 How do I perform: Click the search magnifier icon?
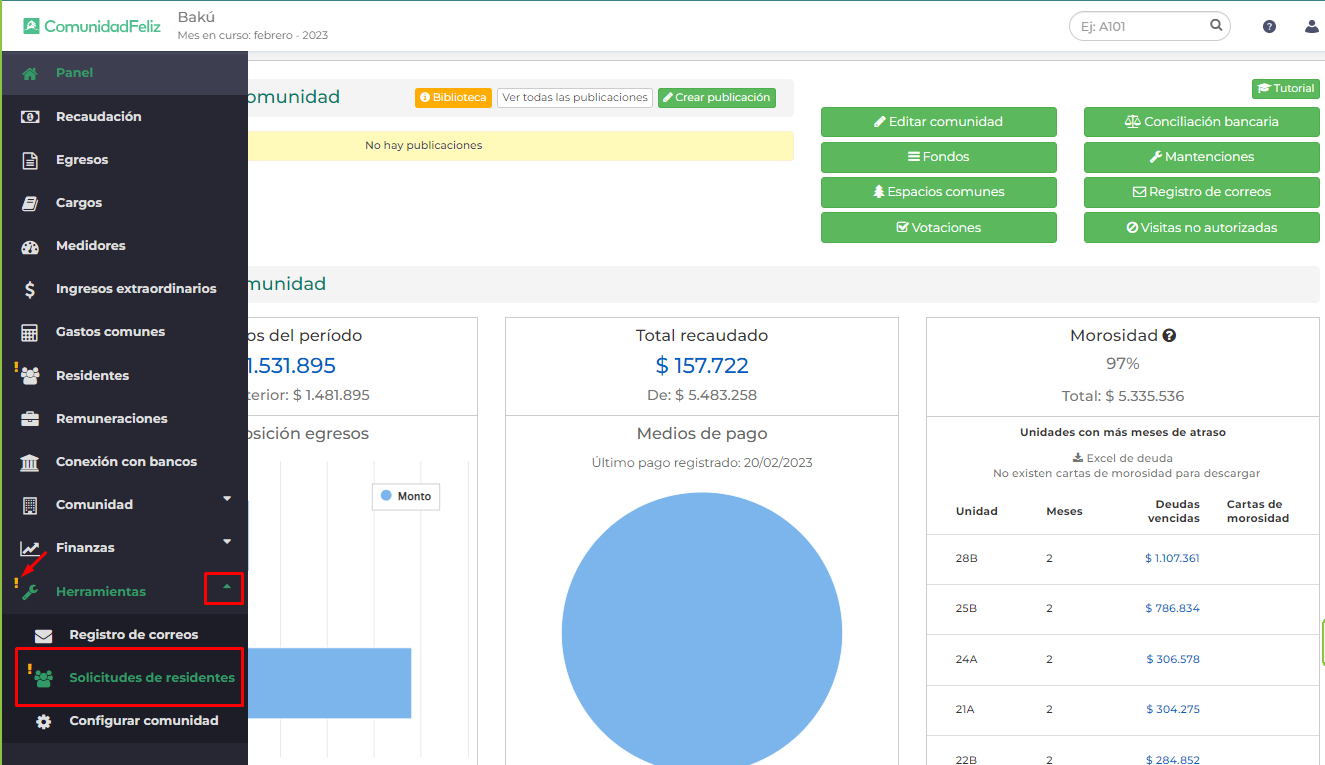(1216, 26)
